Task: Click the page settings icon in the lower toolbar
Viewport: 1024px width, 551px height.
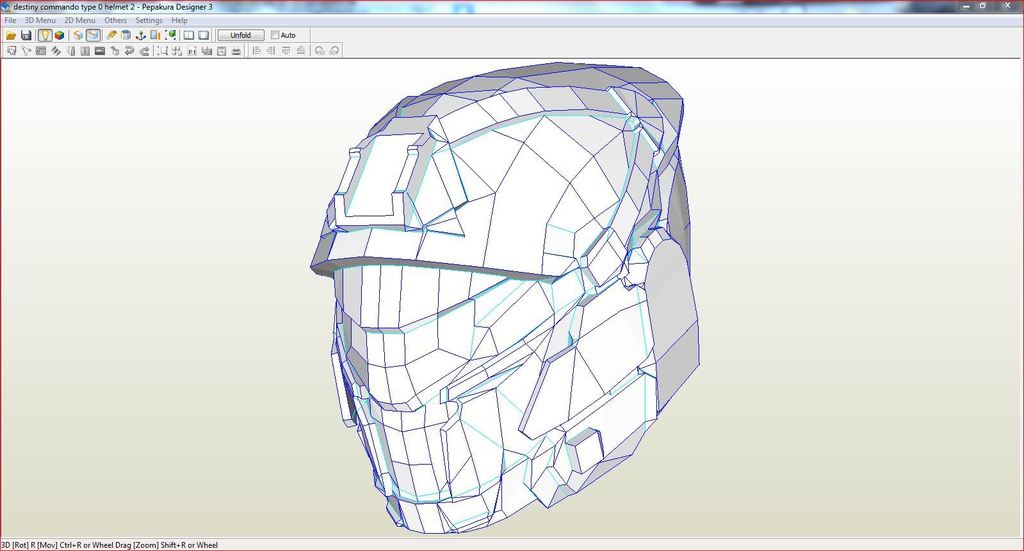Action: pos(221,50)
